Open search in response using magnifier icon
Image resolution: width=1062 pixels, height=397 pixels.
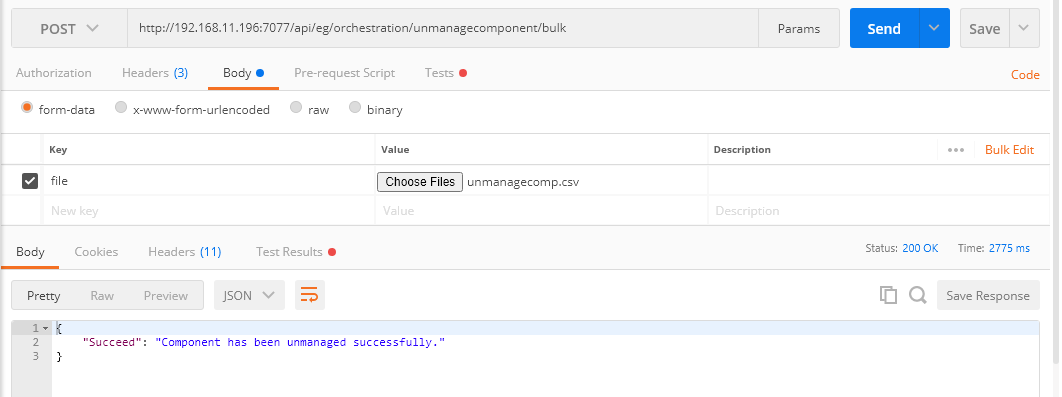point(918,295)
